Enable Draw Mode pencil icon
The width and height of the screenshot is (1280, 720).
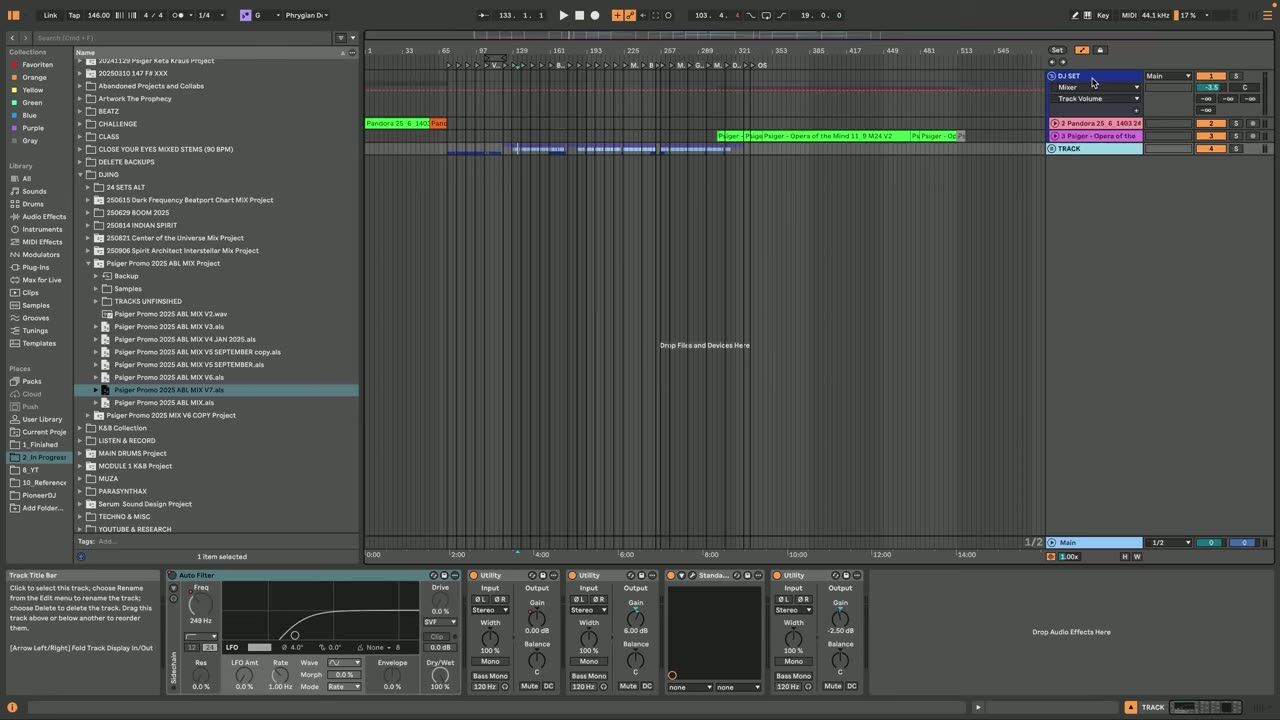(1076, 15)
